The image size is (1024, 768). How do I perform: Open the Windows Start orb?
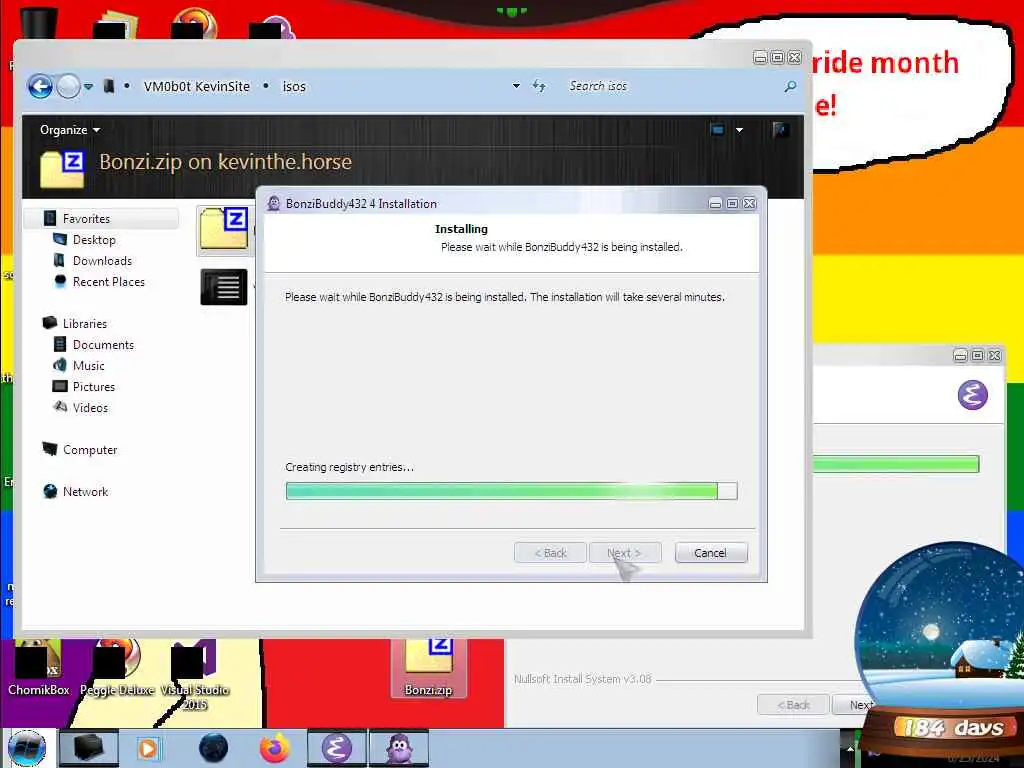tap(27, 748)
